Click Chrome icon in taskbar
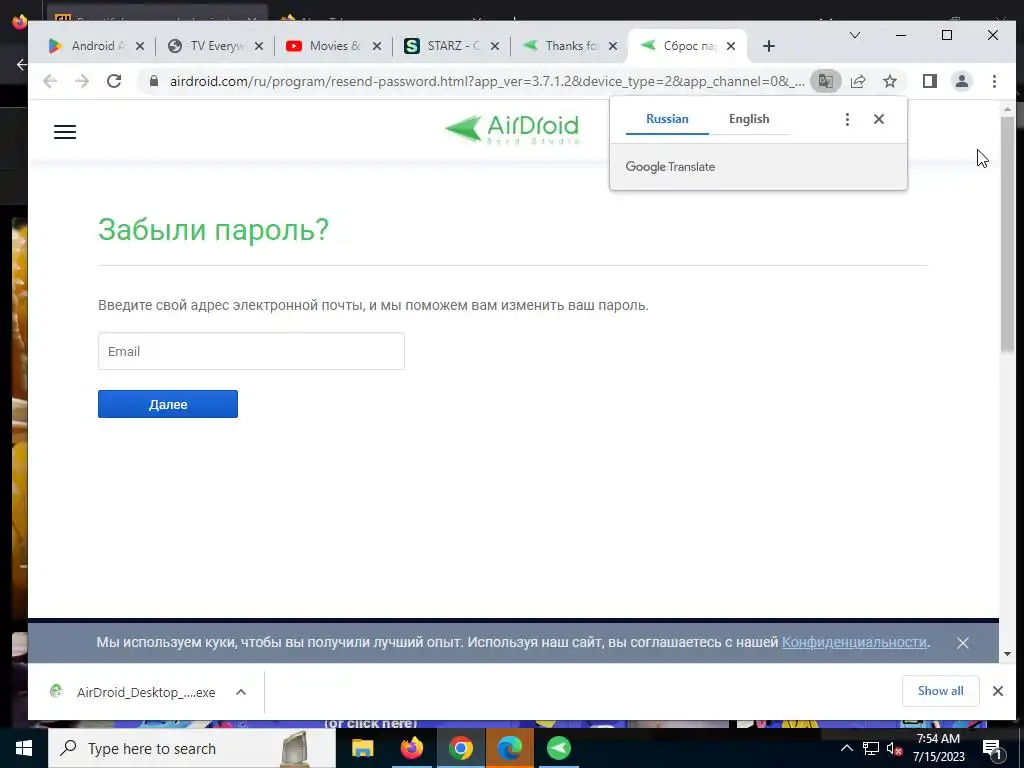Image resolution: width=1024 pixels, height=768 pixels. (460, 748)
